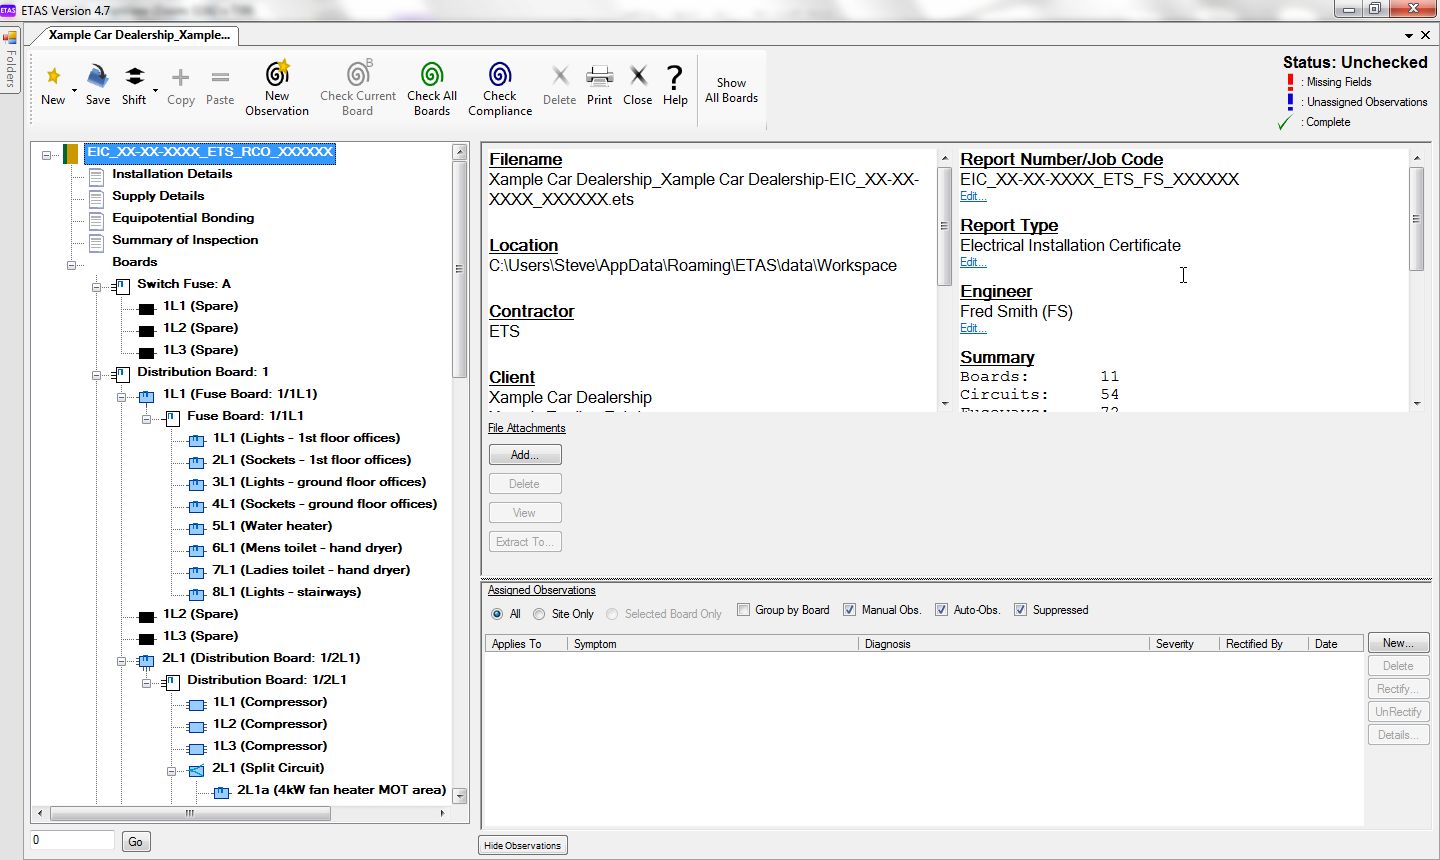1440x860 pixels.
Task: Sort by Symptom column header
Action: click(713, 644)
